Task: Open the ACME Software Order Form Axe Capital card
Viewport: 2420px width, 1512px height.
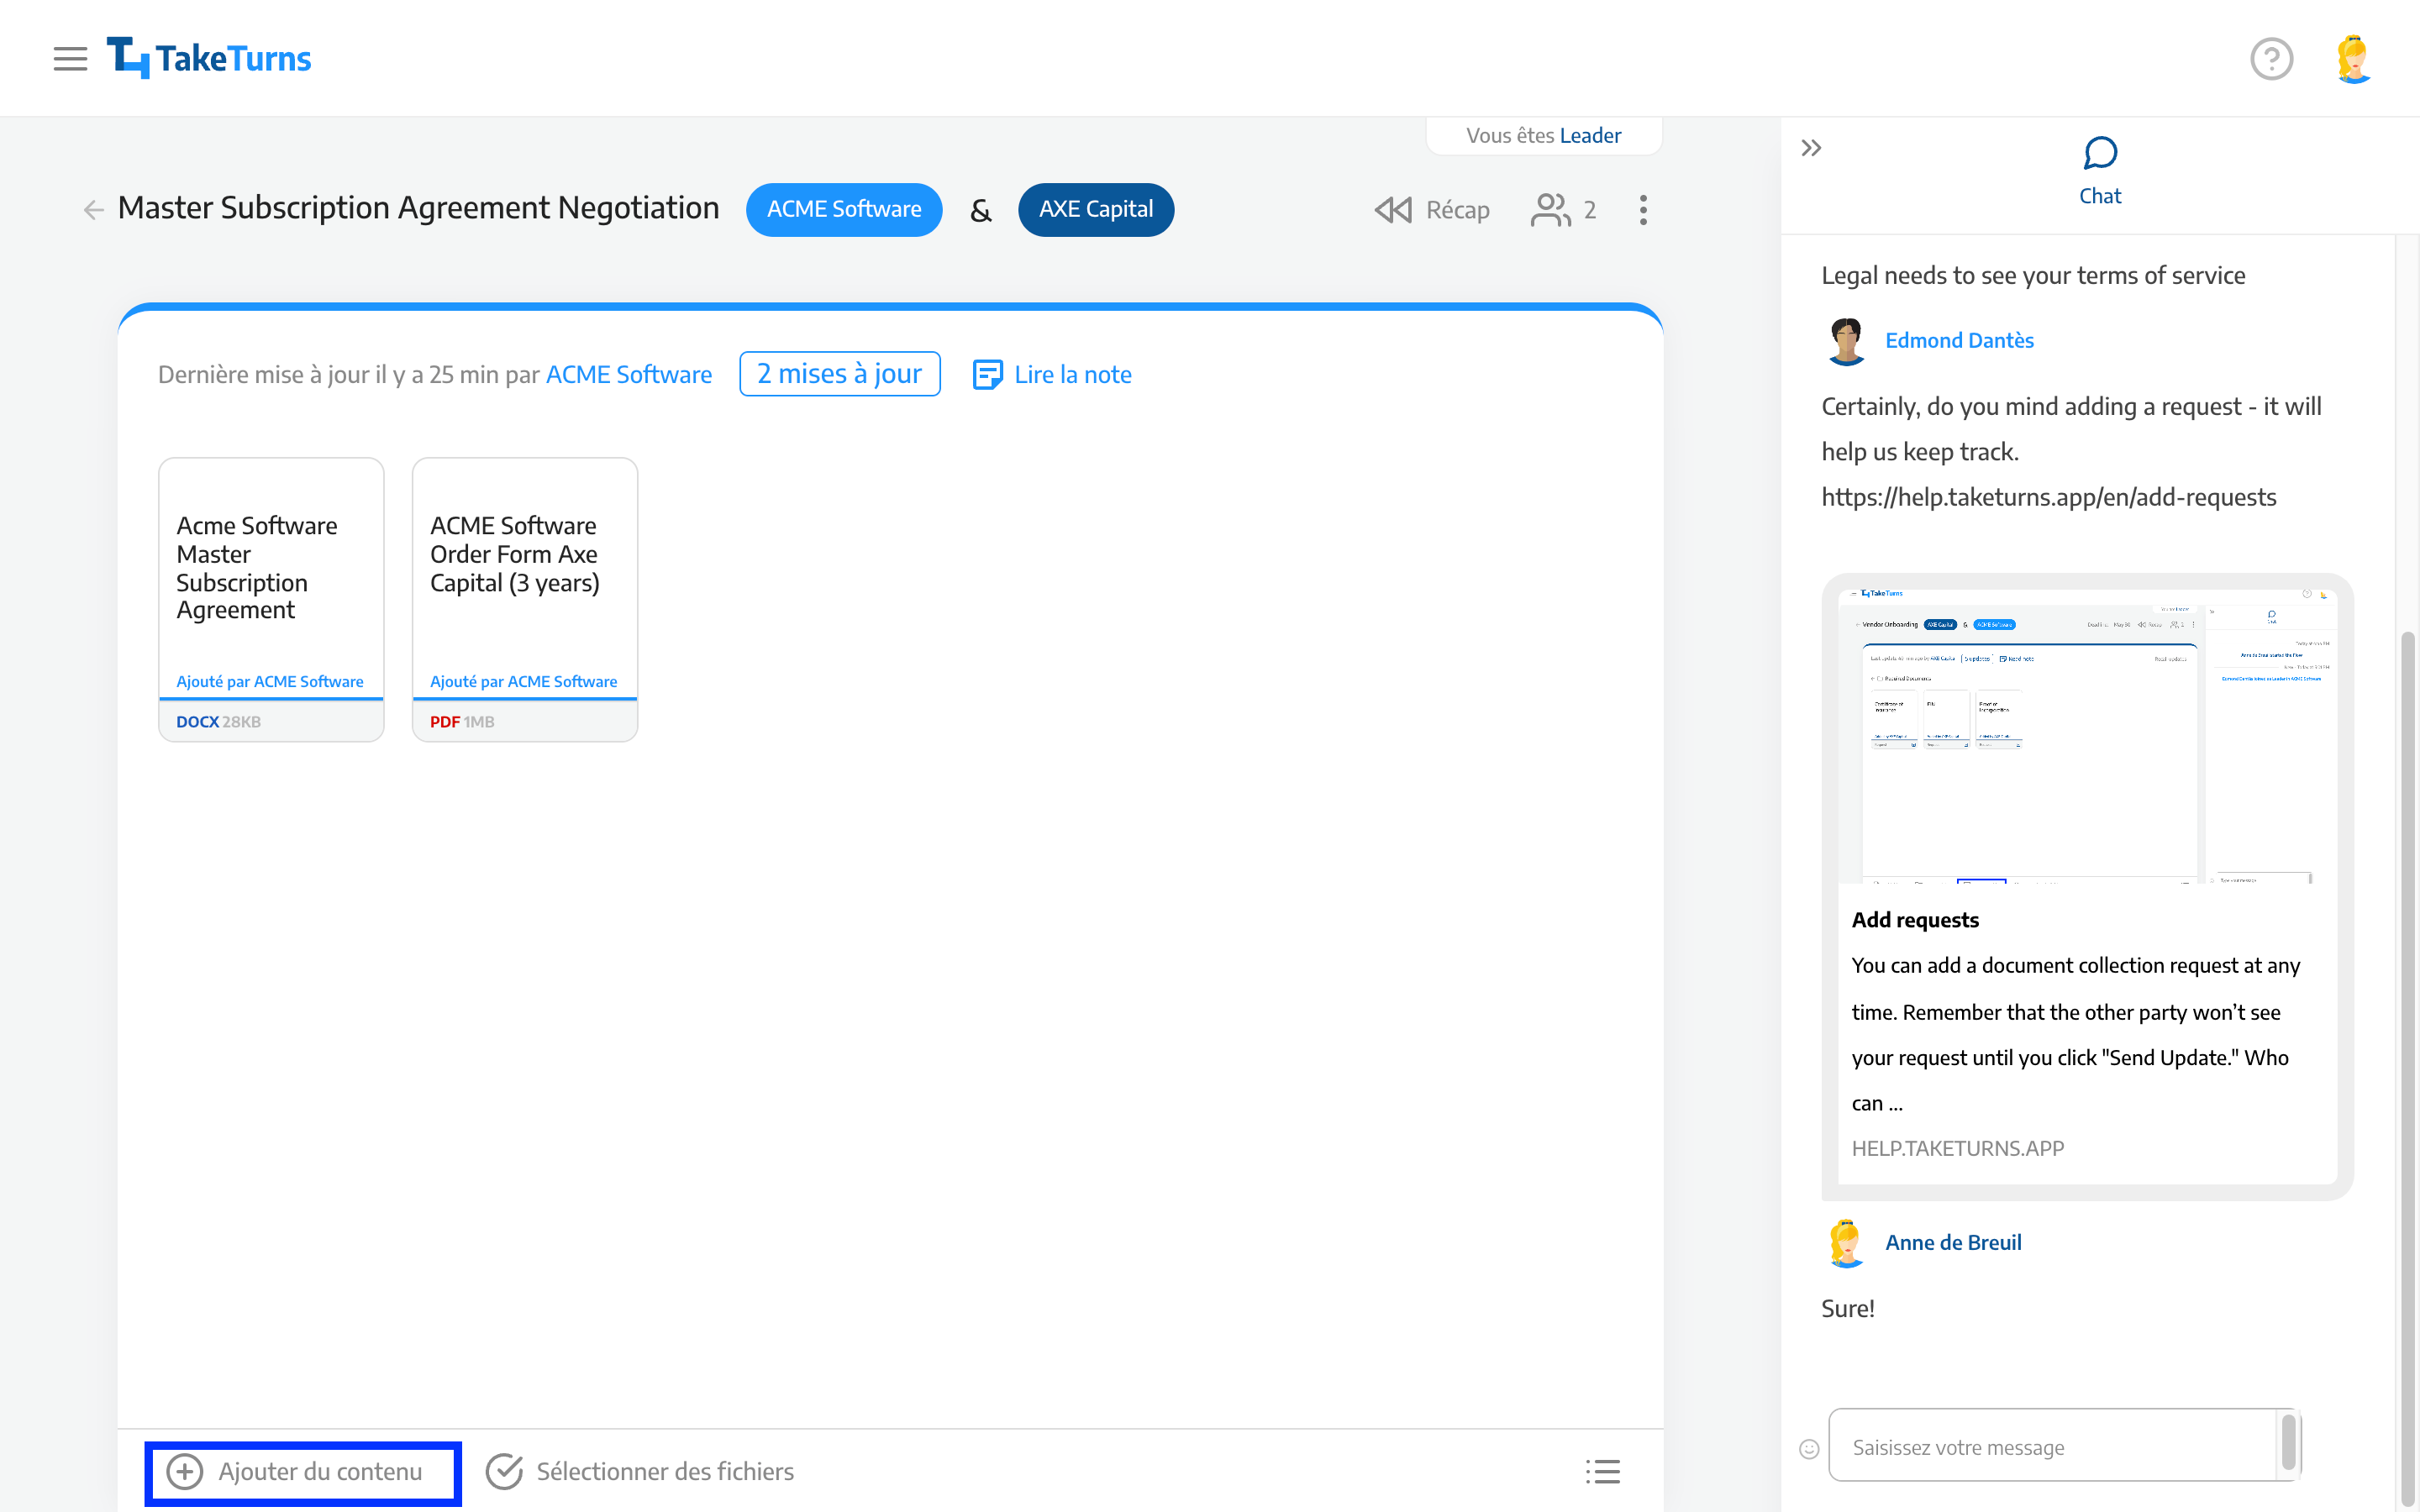Action: tap(525, 599)
